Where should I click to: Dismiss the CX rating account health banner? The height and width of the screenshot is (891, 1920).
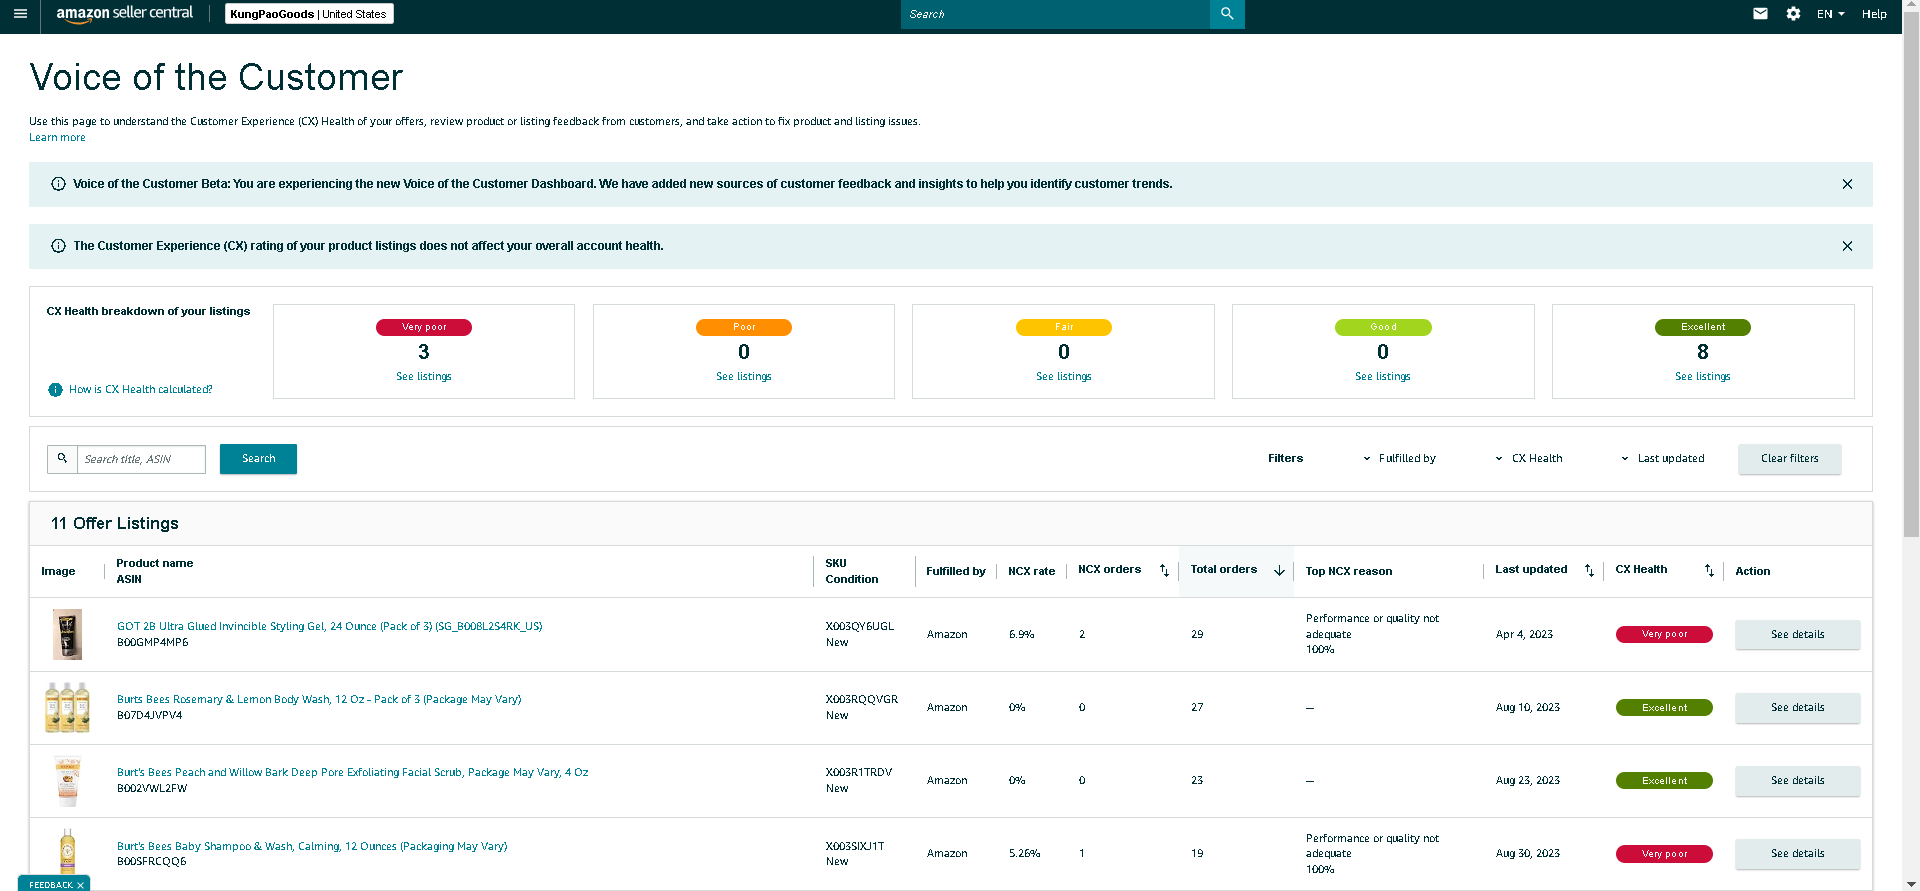click(1847, 246)
